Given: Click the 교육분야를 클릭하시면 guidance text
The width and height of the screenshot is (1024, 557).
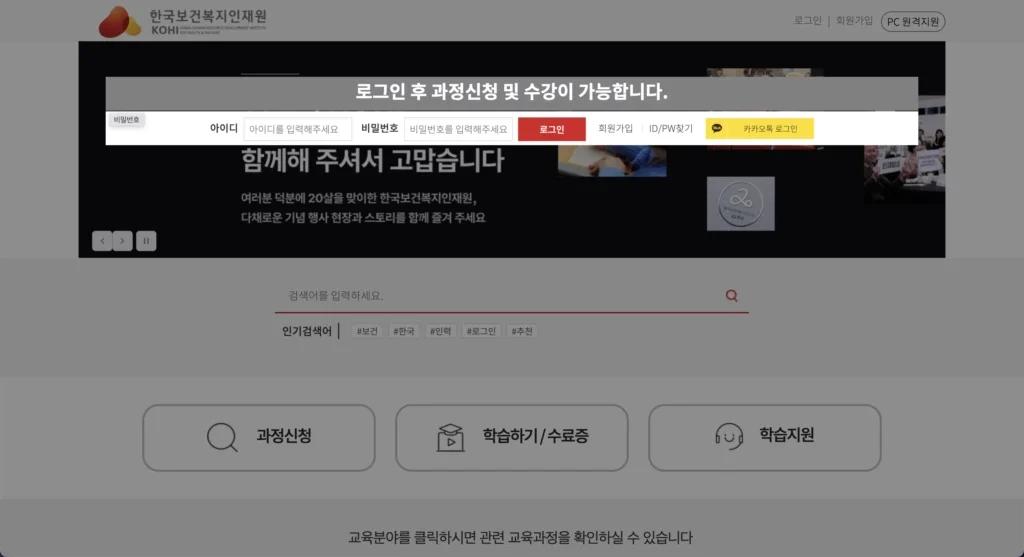Looking at the screenshot, I should (x=520, y=537).
